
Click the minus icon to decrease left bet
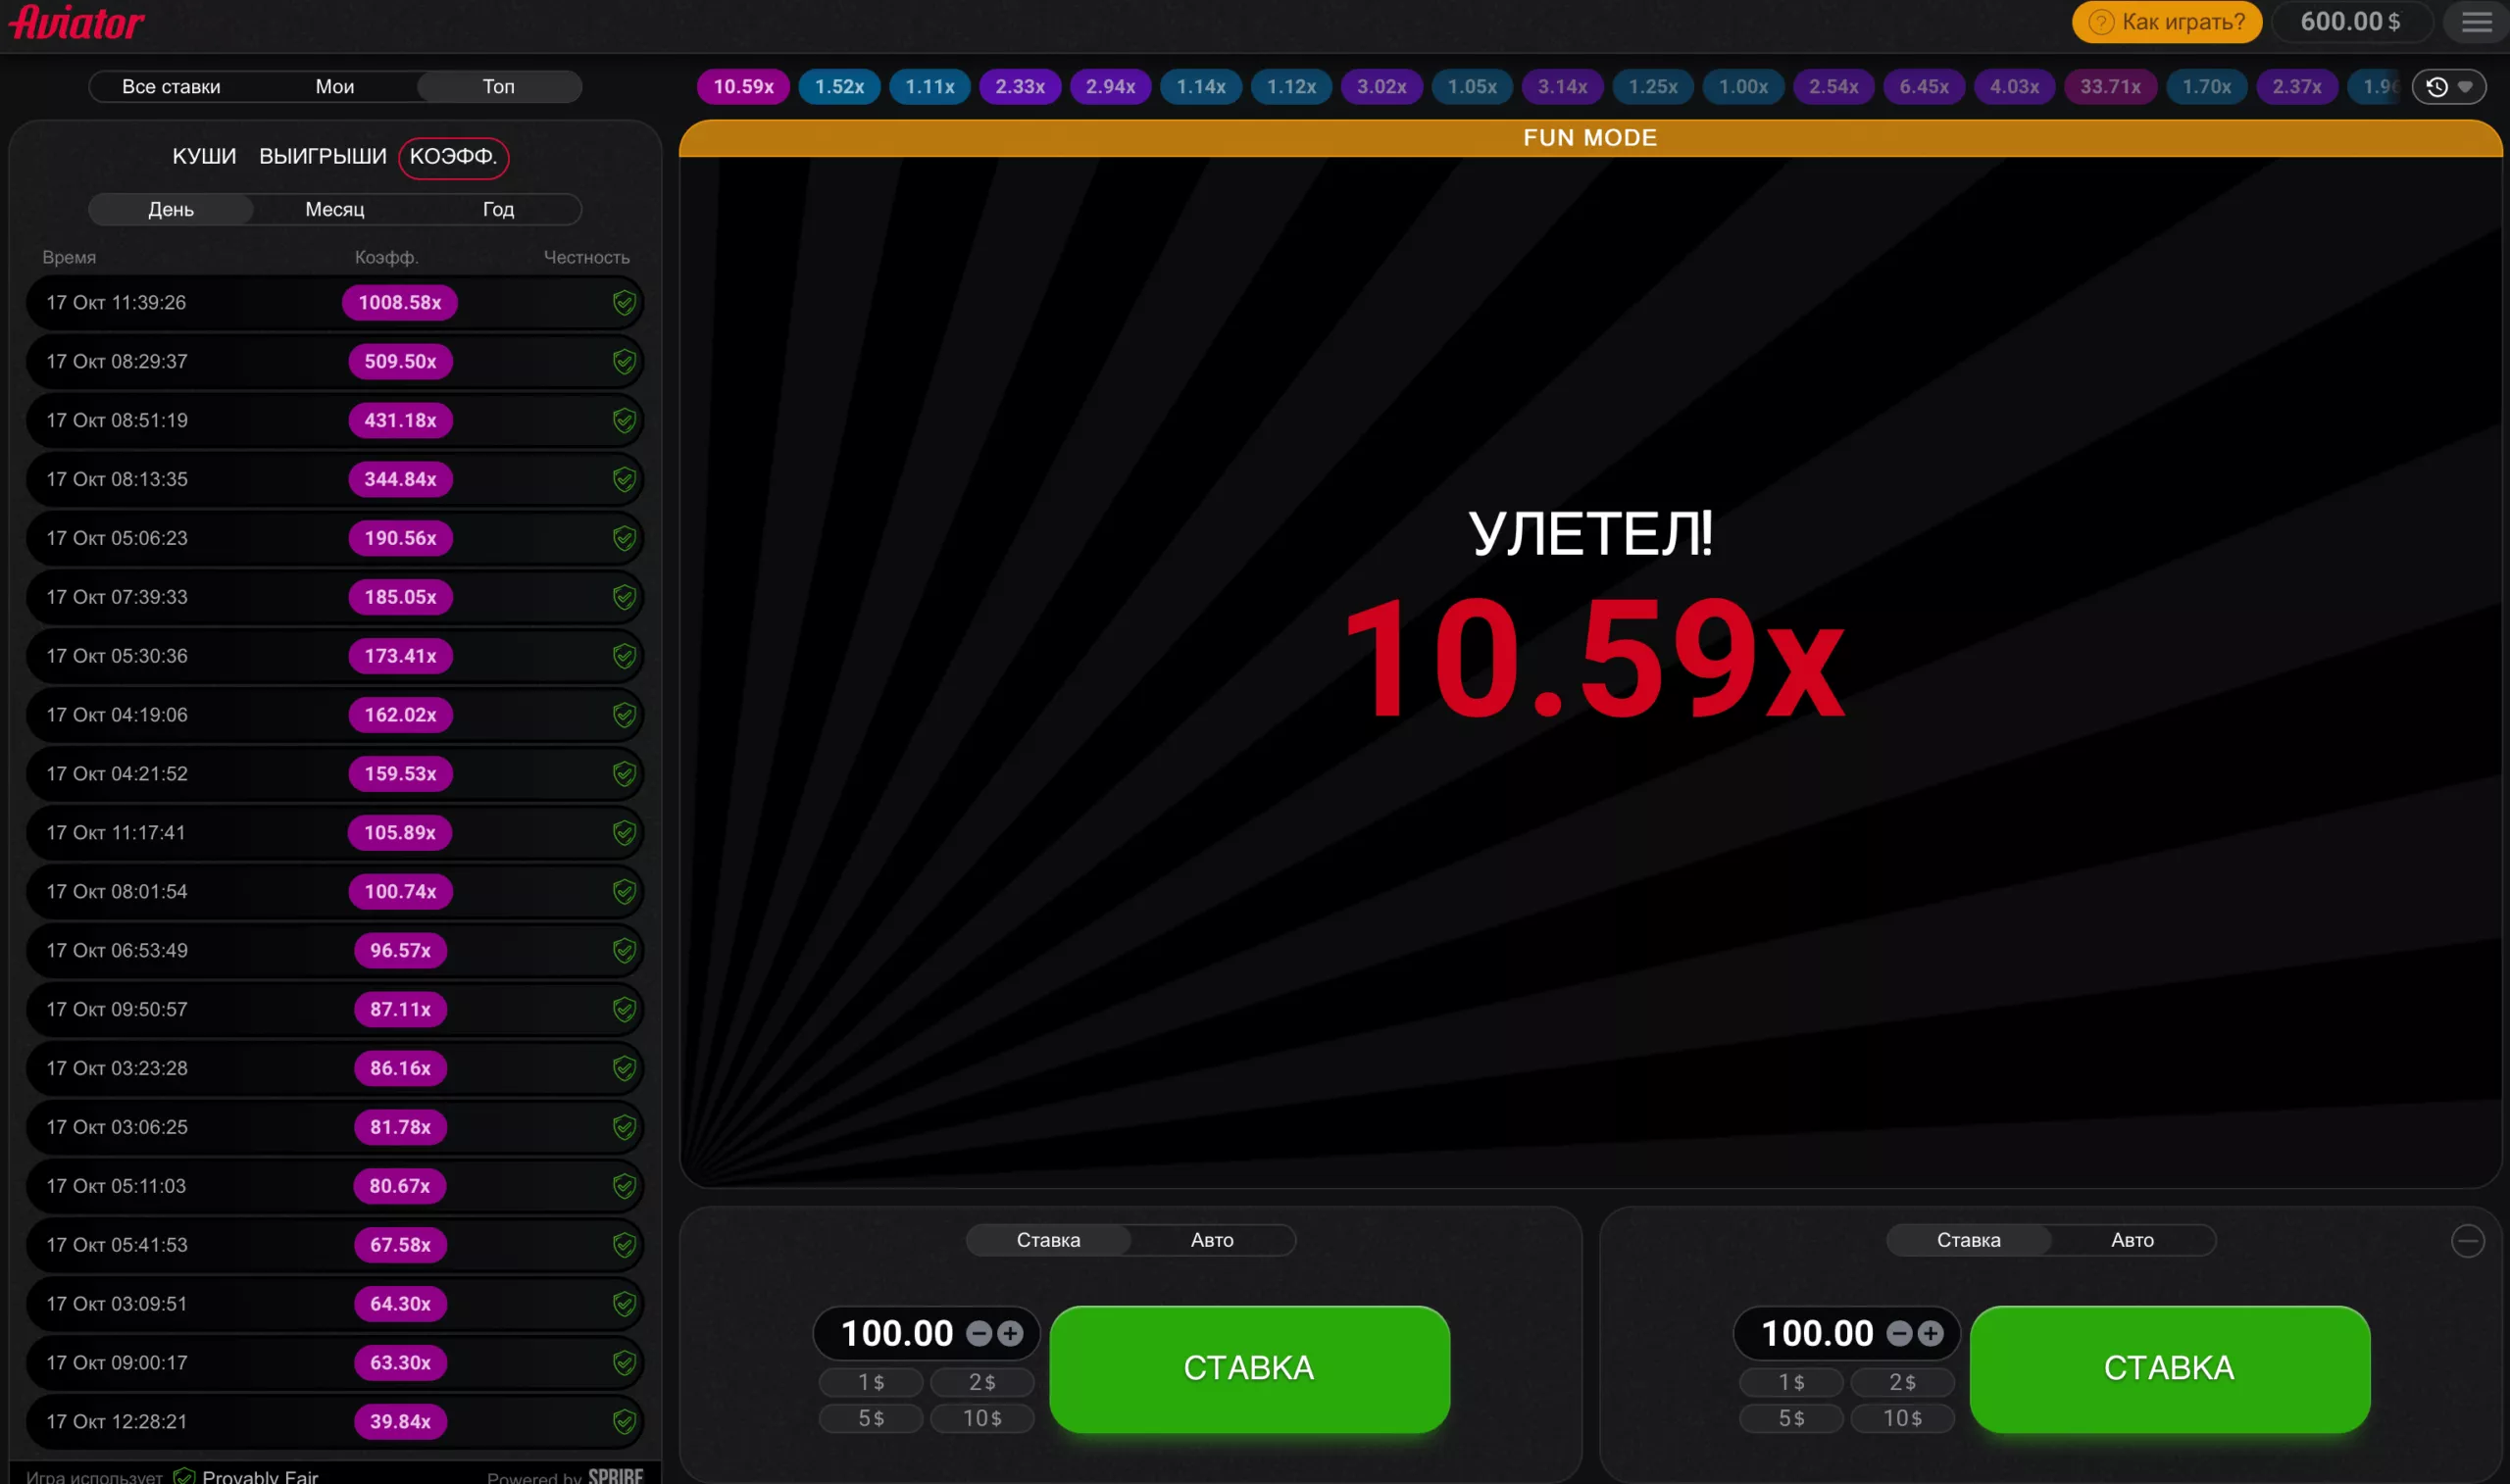[980, 1333]
